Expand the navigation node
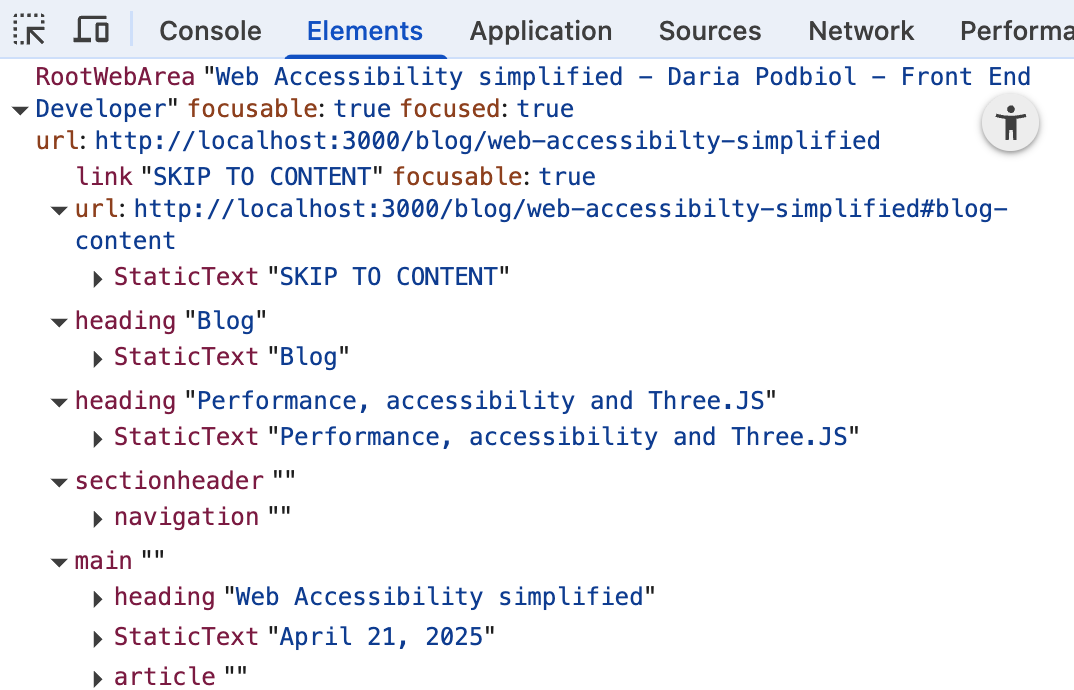The height and width of the screenshot is (690, 1074). (x=98, y=517)
